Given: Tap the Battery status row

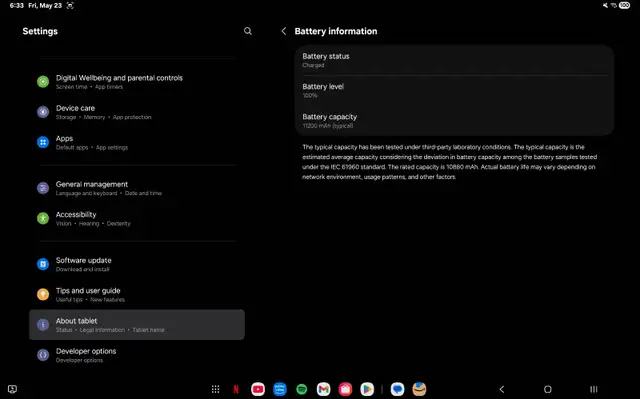Looking at the screenshot, I should pyautogui.click(x=454, y=60).
